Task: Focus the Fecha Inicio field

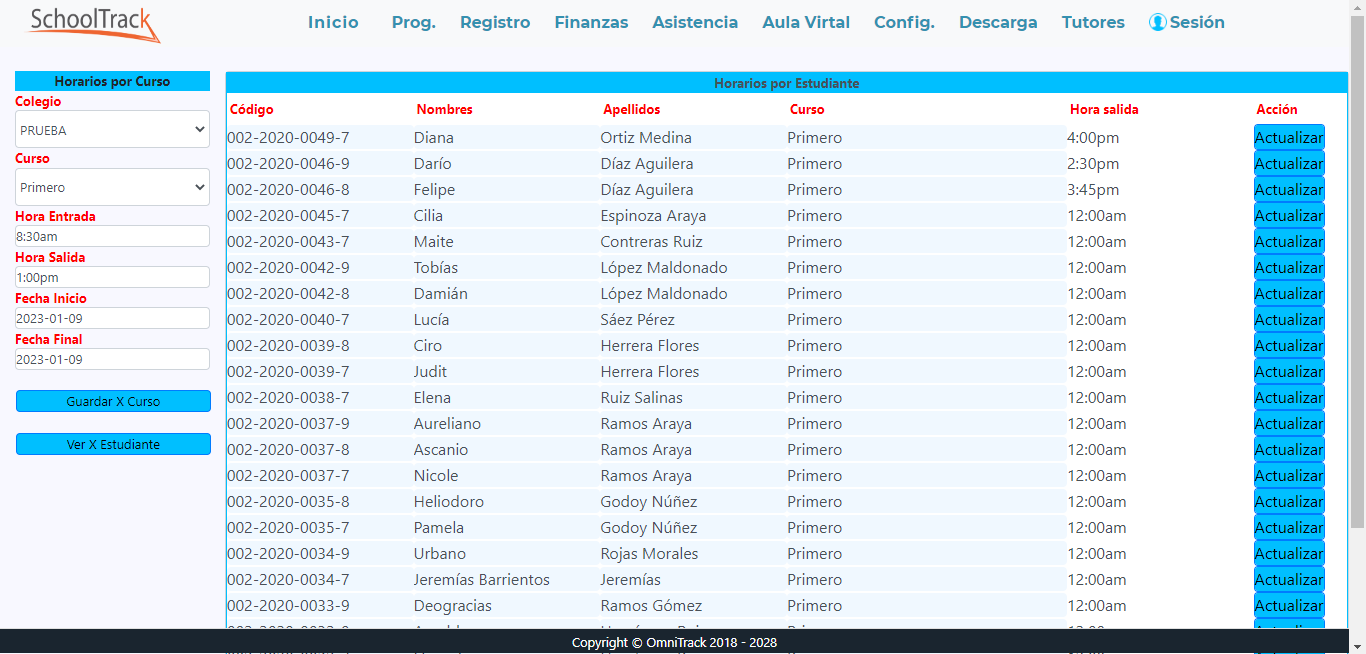Action: pos(112,318)
